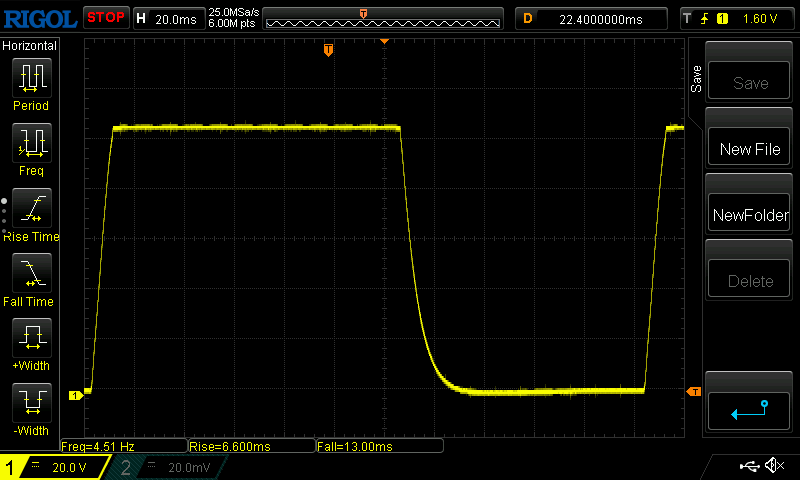Click the Fall=13.00ms measurement result
Screen dimensions: 800x480
coord(380,446)
